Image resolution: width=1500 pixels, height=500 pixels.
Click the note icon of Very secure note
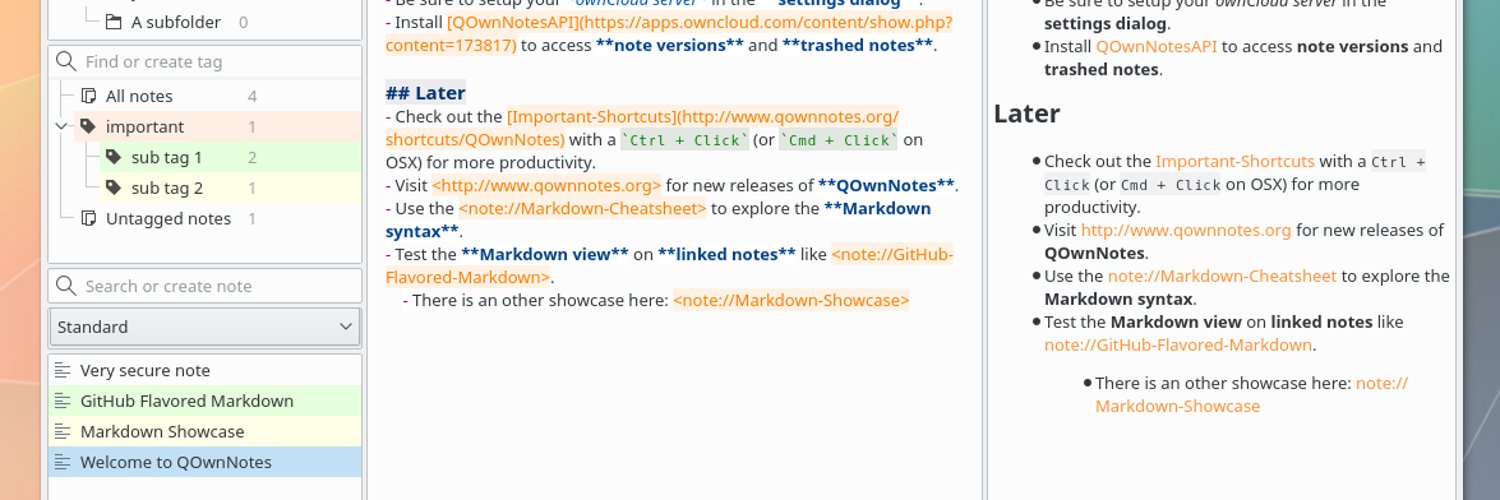pos(63,370)
